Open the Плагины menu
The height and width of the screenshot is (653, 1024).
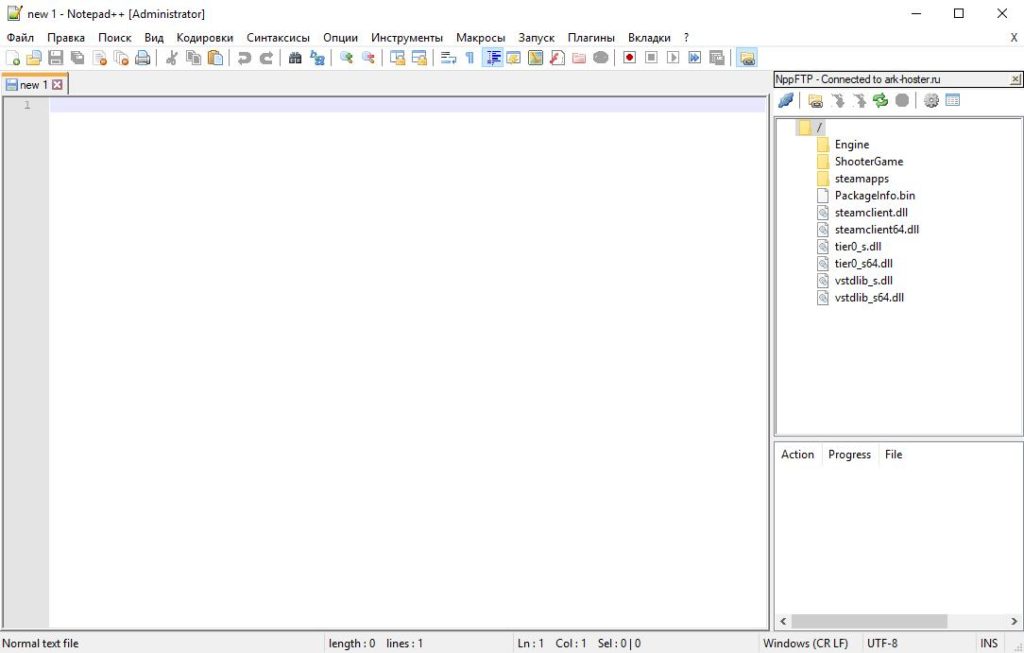[x=591, y=38]
